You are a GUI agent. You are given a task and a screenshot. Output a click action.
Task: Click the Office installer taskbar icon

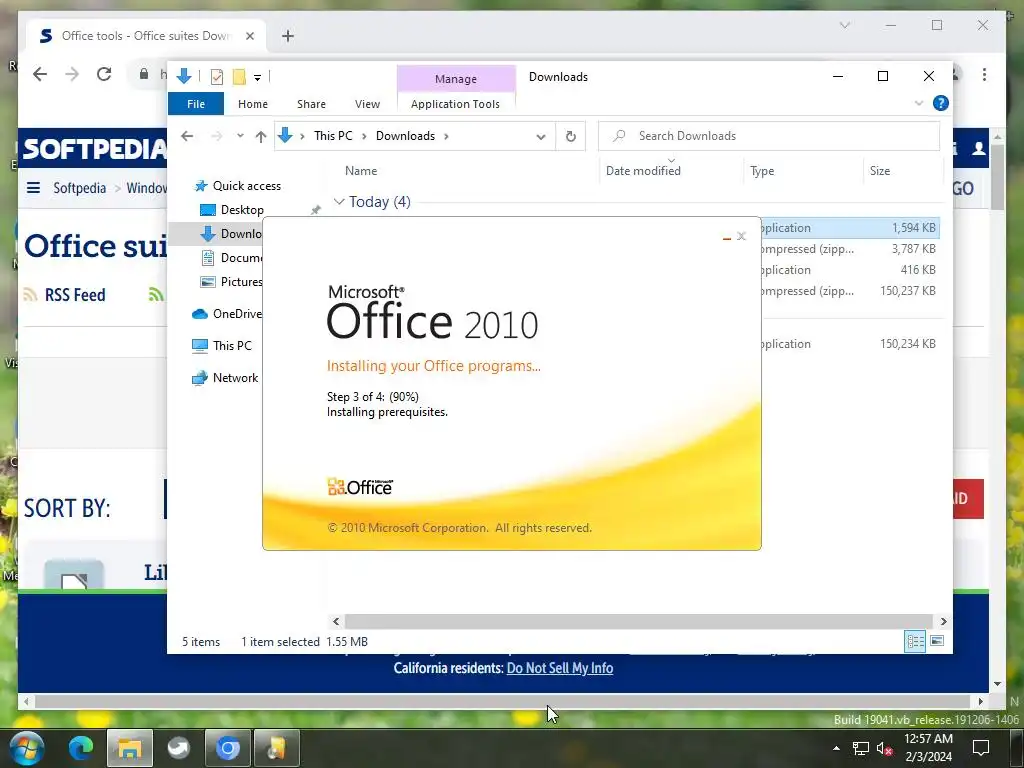(276, 748)
